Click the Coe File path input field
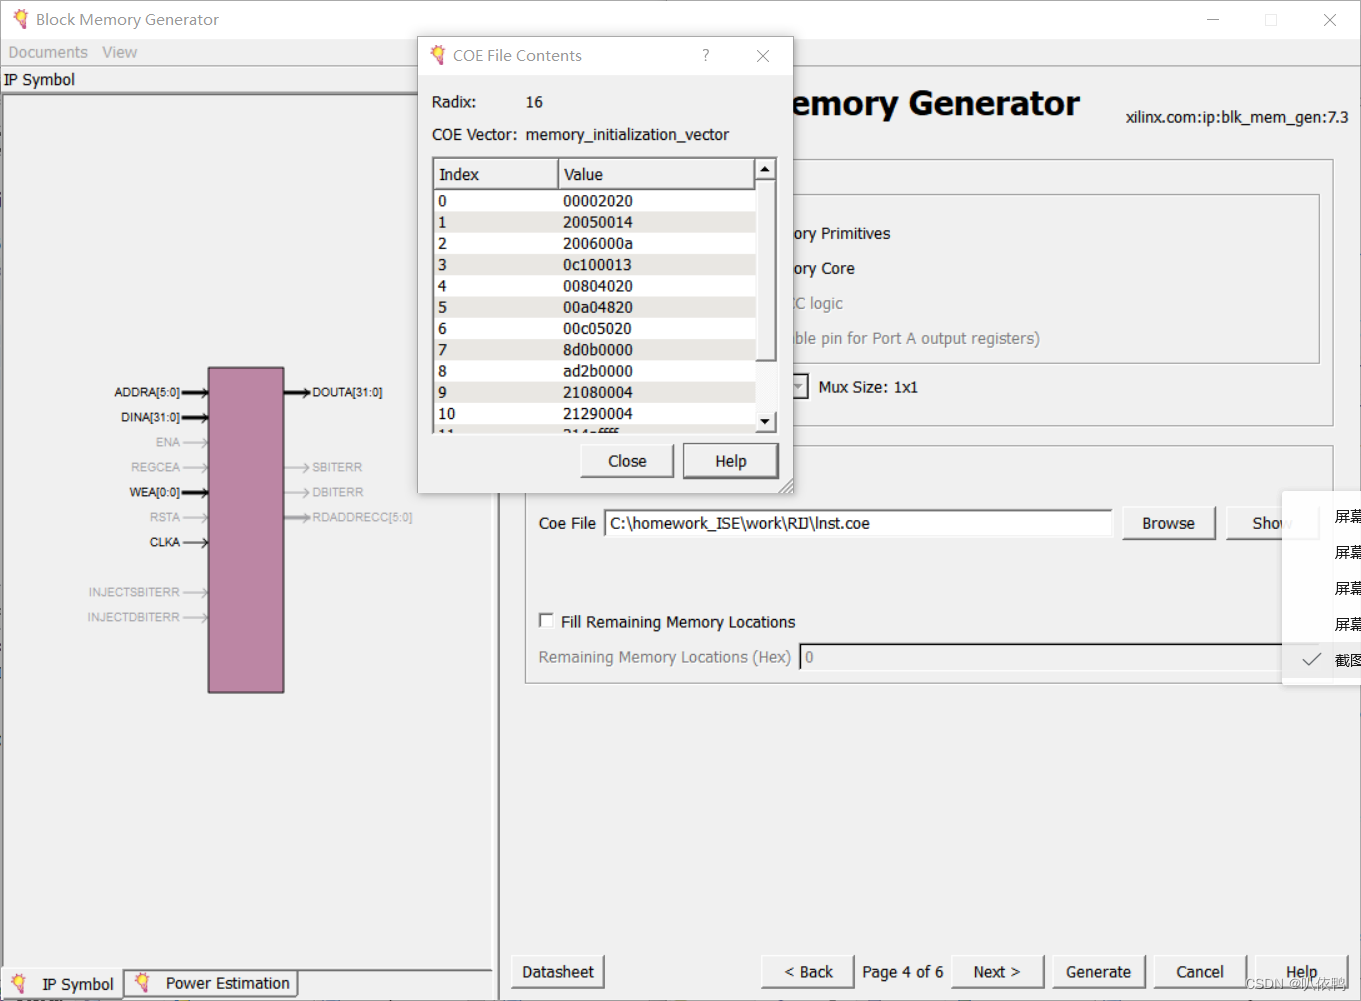Viewport: 1361px width, 1001px height. pyautogui.click(x=858, y=523)
